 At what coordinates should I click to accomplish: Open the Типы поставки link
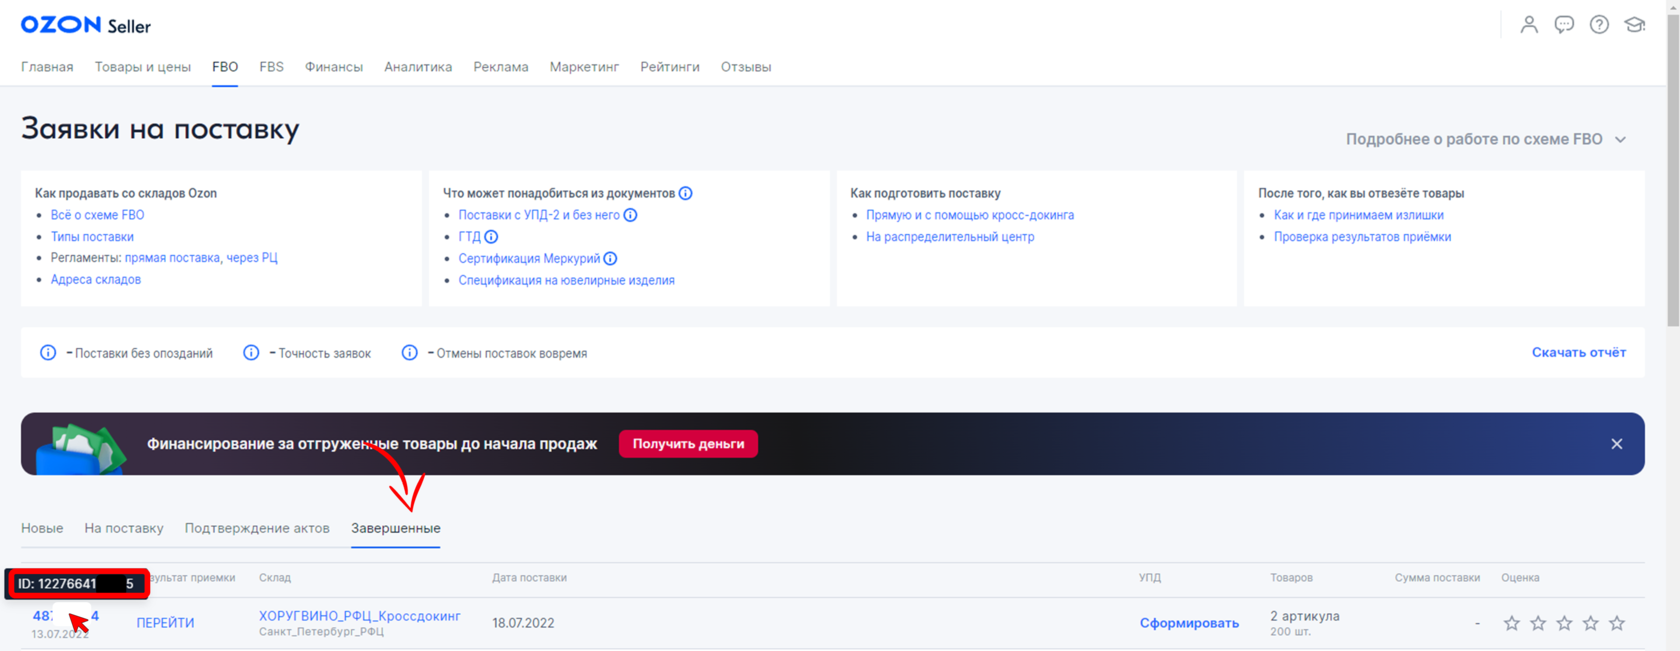[92, 237]
